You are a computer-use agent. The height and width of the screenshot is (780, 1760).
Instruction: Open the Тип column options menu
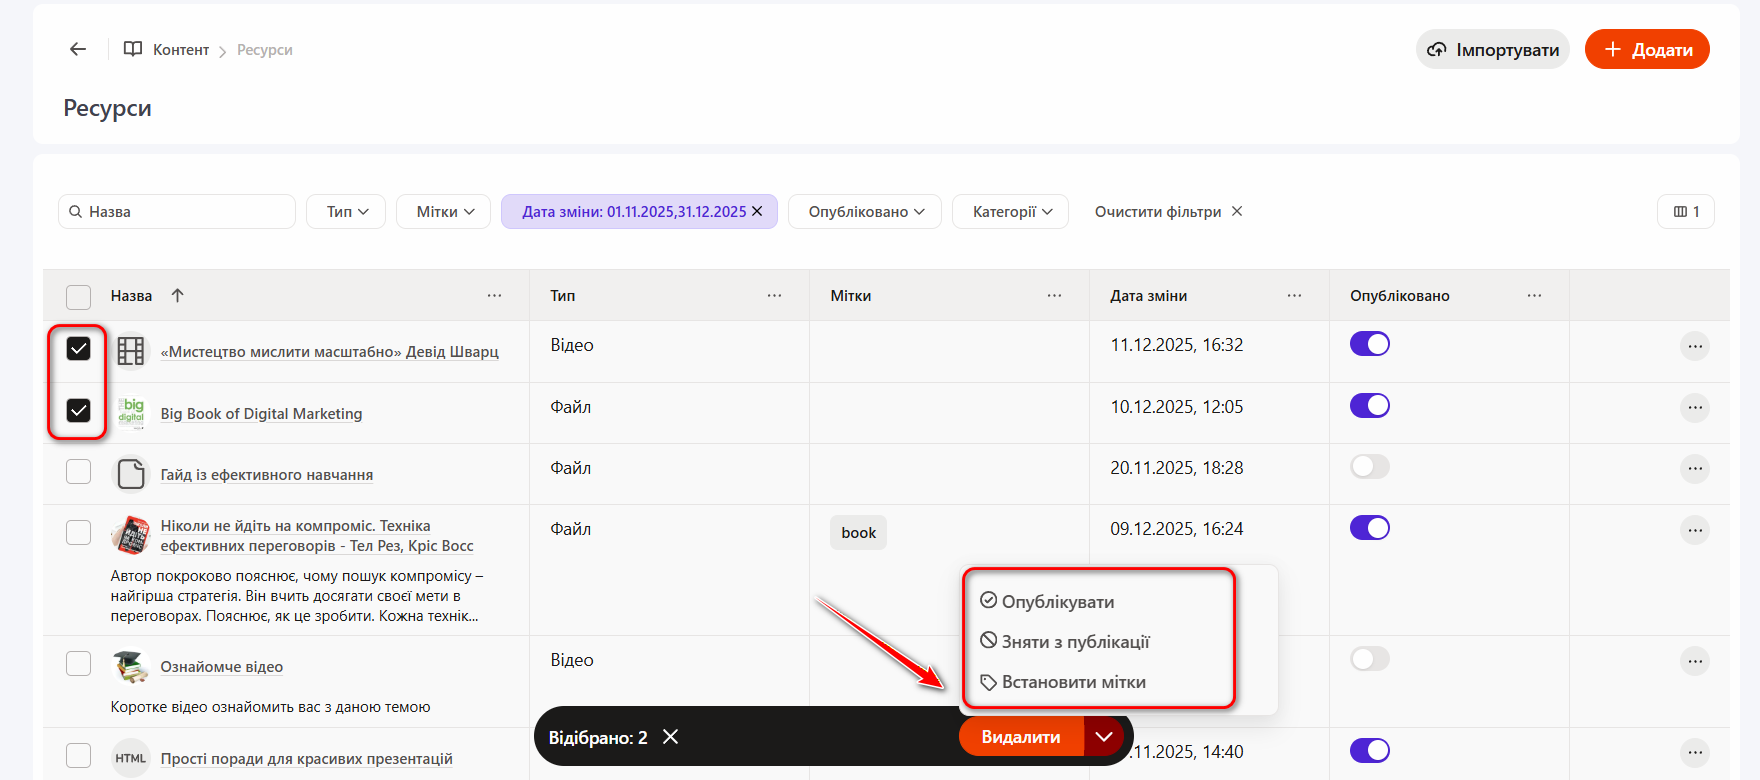click(774, 296)
